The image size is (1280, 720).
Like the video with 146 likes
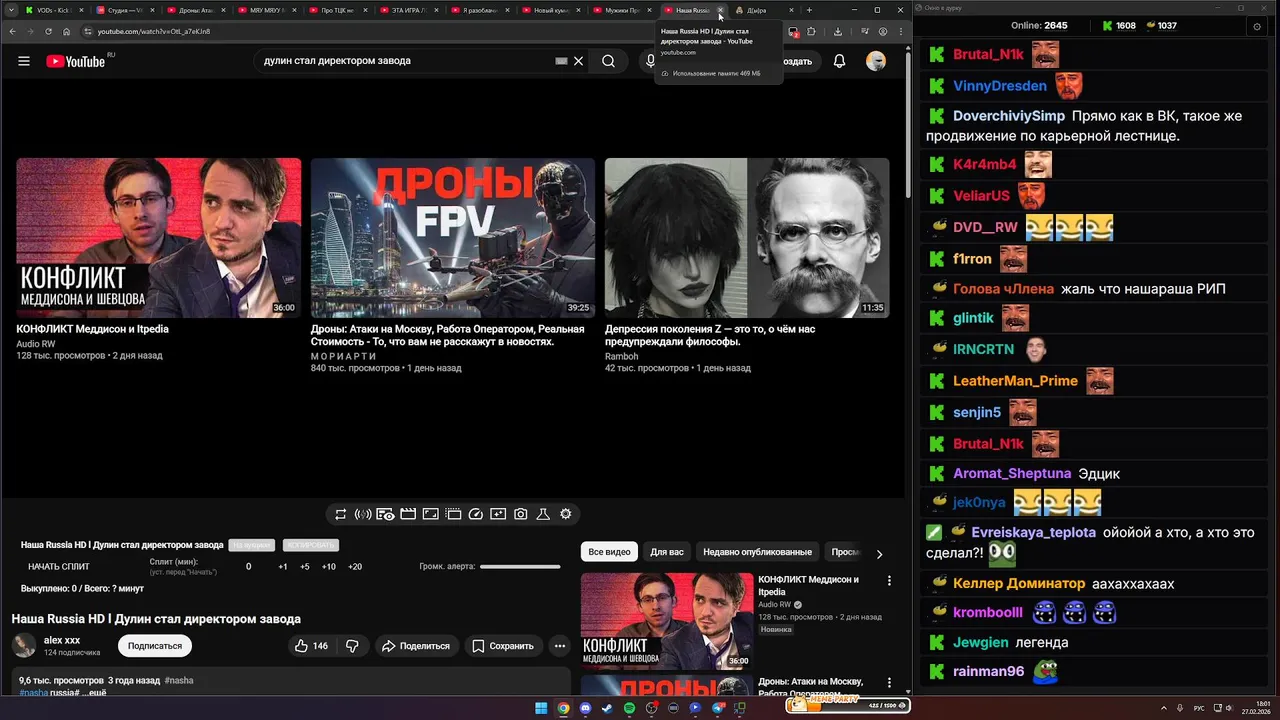tap(311, 646)
